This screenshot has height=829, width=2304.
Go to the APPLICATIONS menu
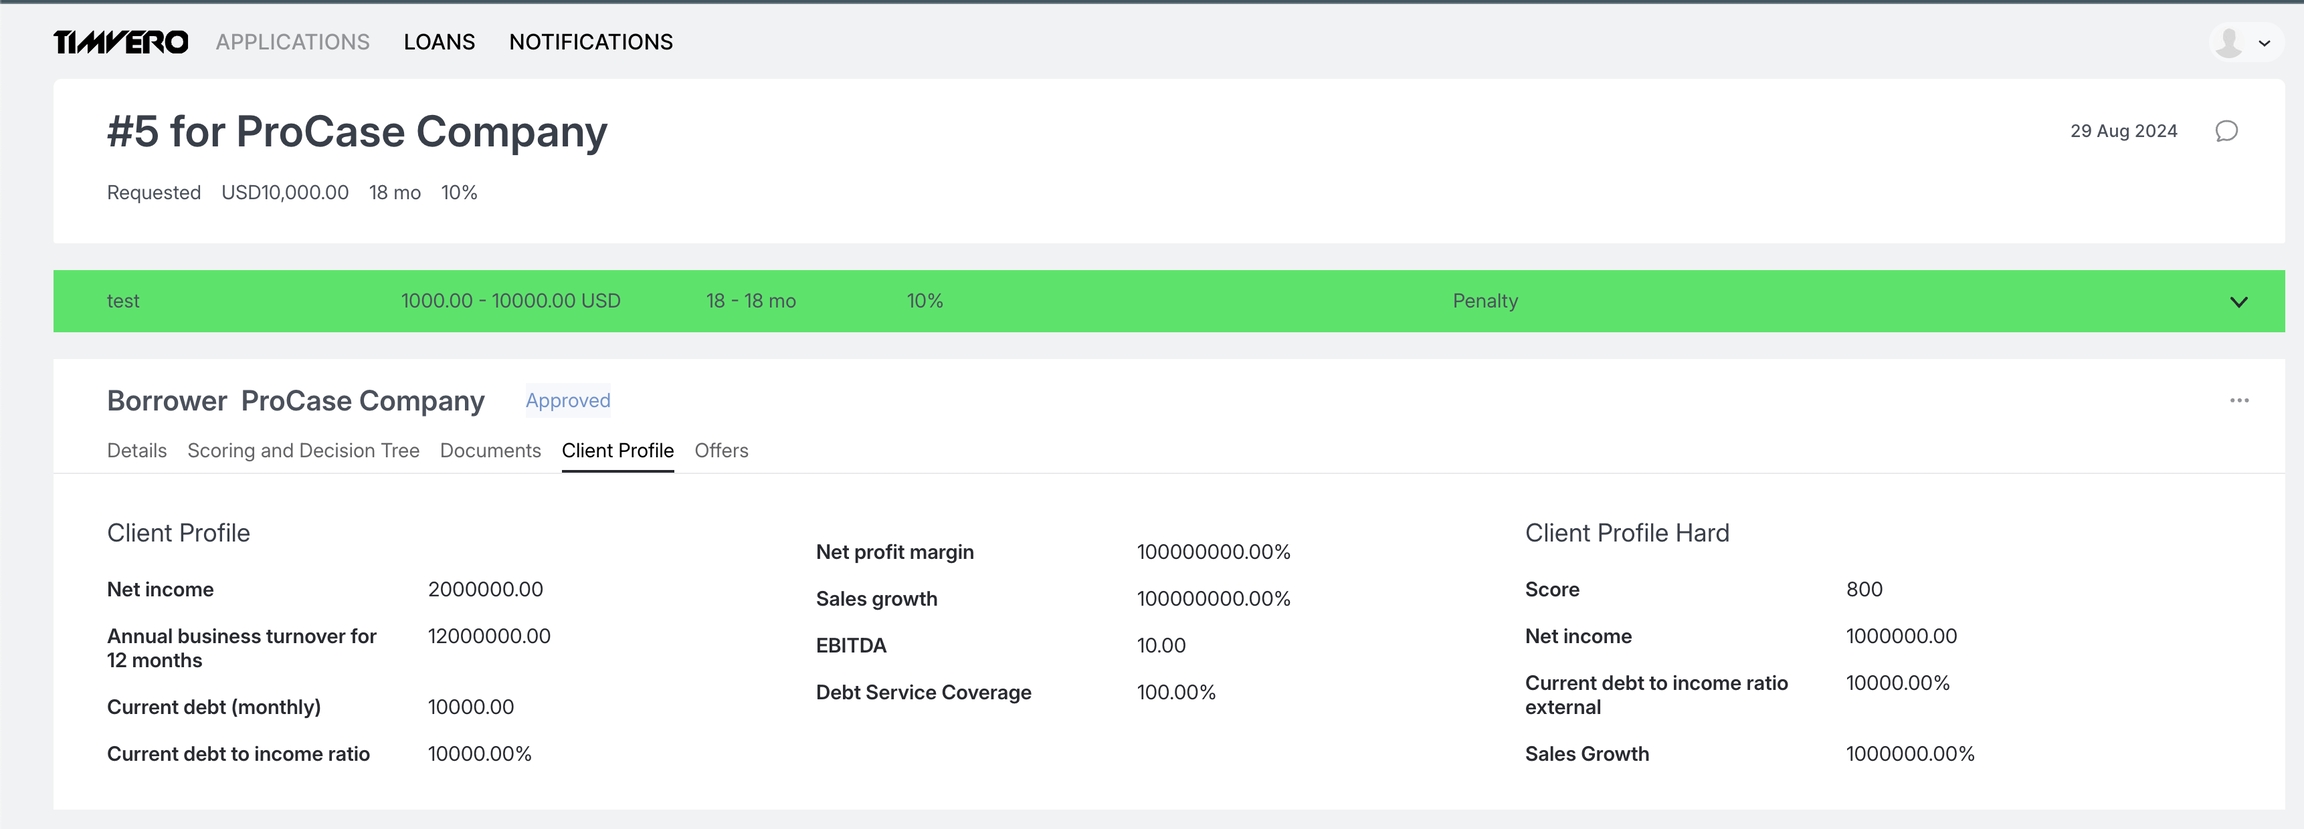coord(293,42)
